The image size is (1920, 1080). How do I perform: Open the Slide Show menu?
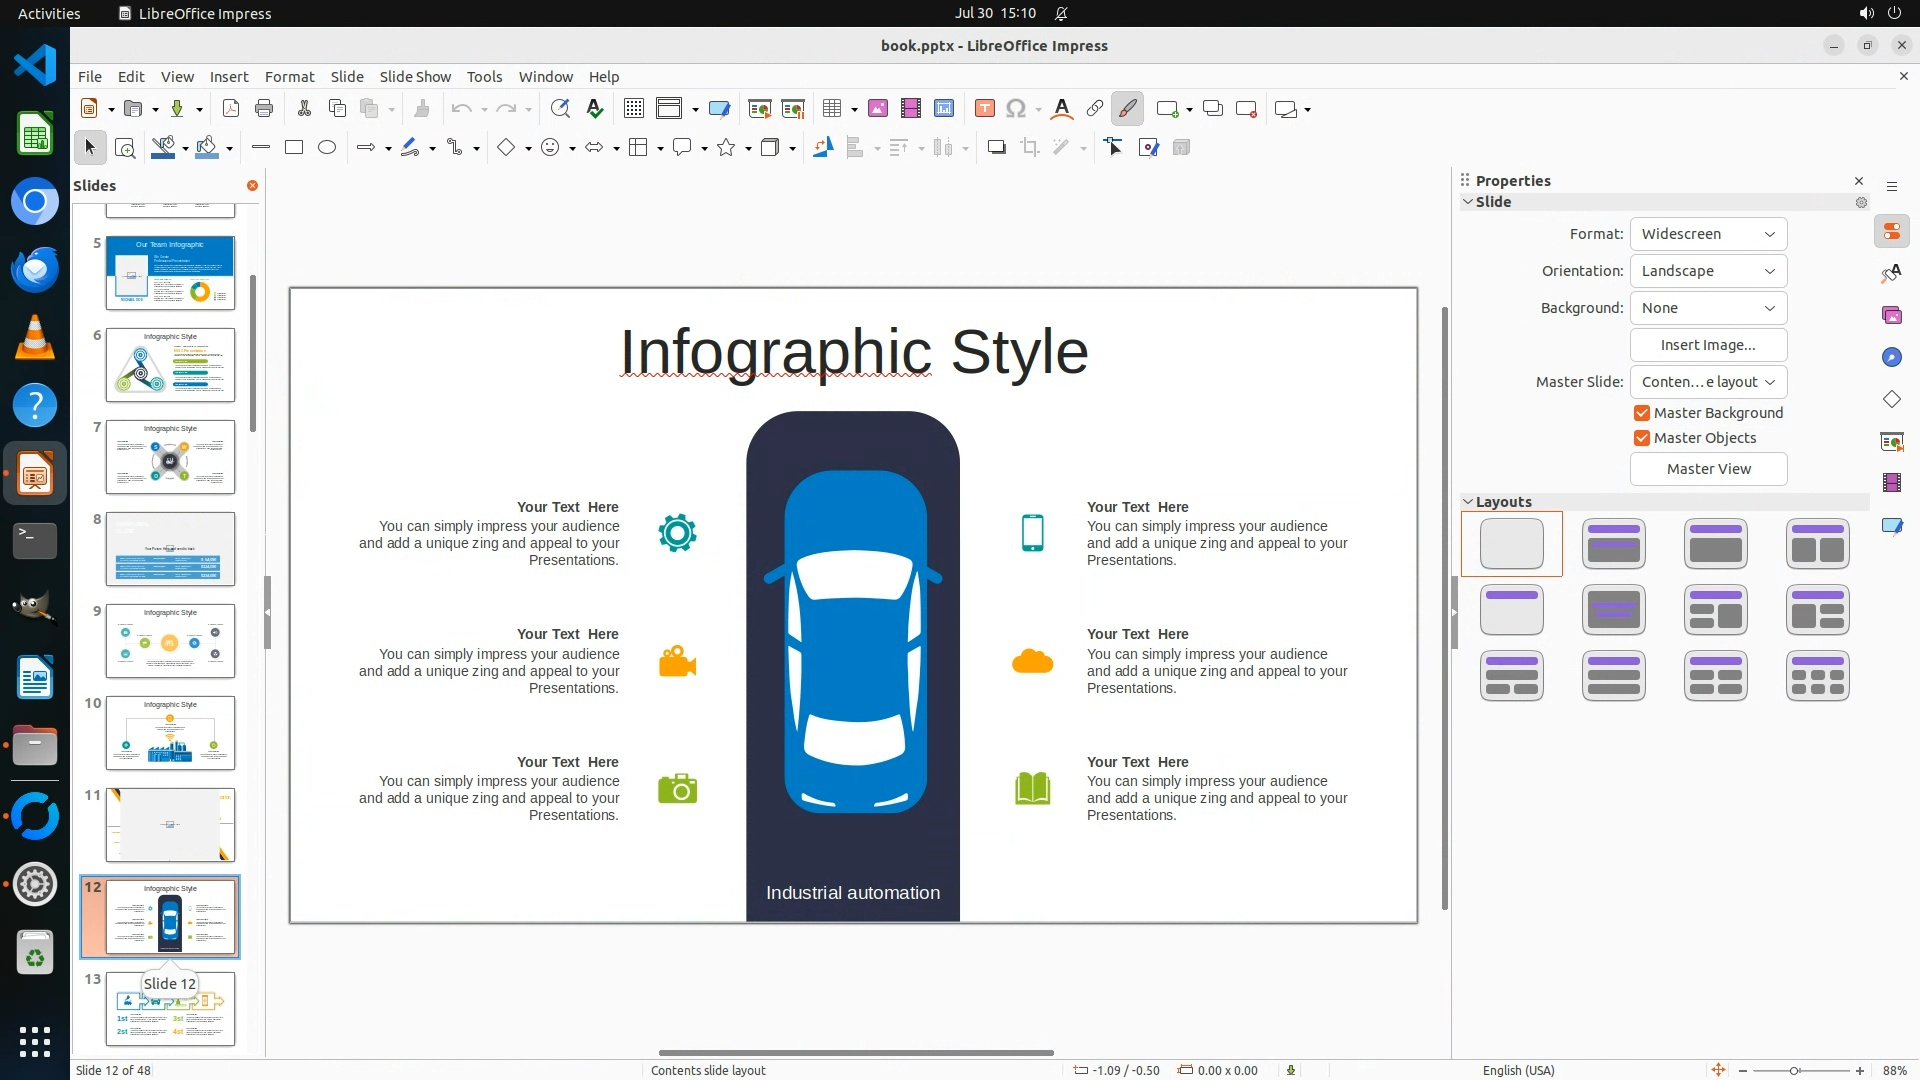[414, 77]
